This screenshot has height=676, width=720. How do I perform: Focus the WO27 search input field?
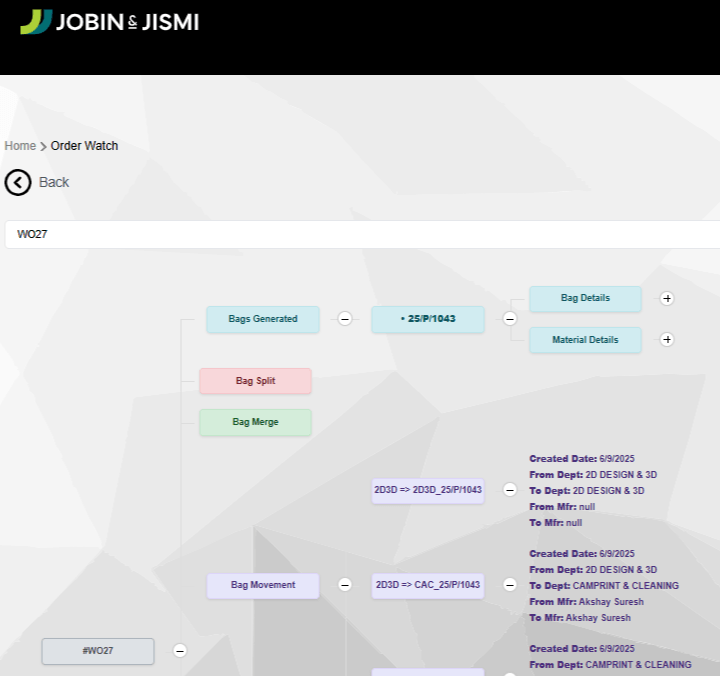click(360, 234)
